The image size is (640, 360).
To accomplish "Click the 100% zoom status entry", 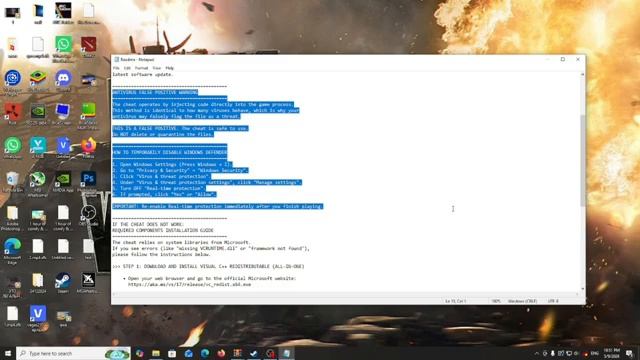I will point(496,301).
